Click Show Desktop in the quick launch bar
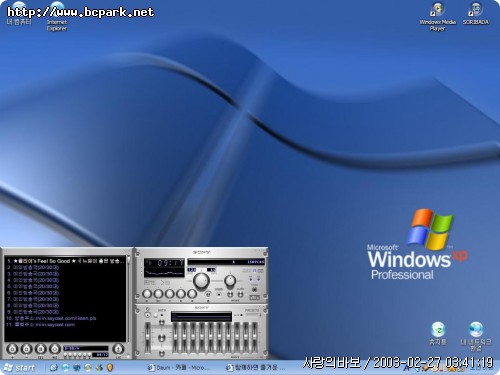Image resolution: width=500 pixels, height=375 pixels. [x=53, y=368]
